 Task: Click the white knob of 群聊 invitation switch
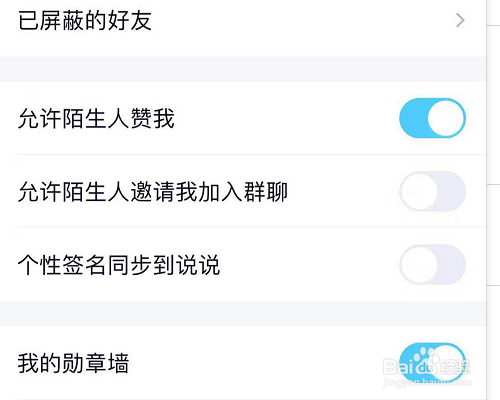[x=419, y=191]
